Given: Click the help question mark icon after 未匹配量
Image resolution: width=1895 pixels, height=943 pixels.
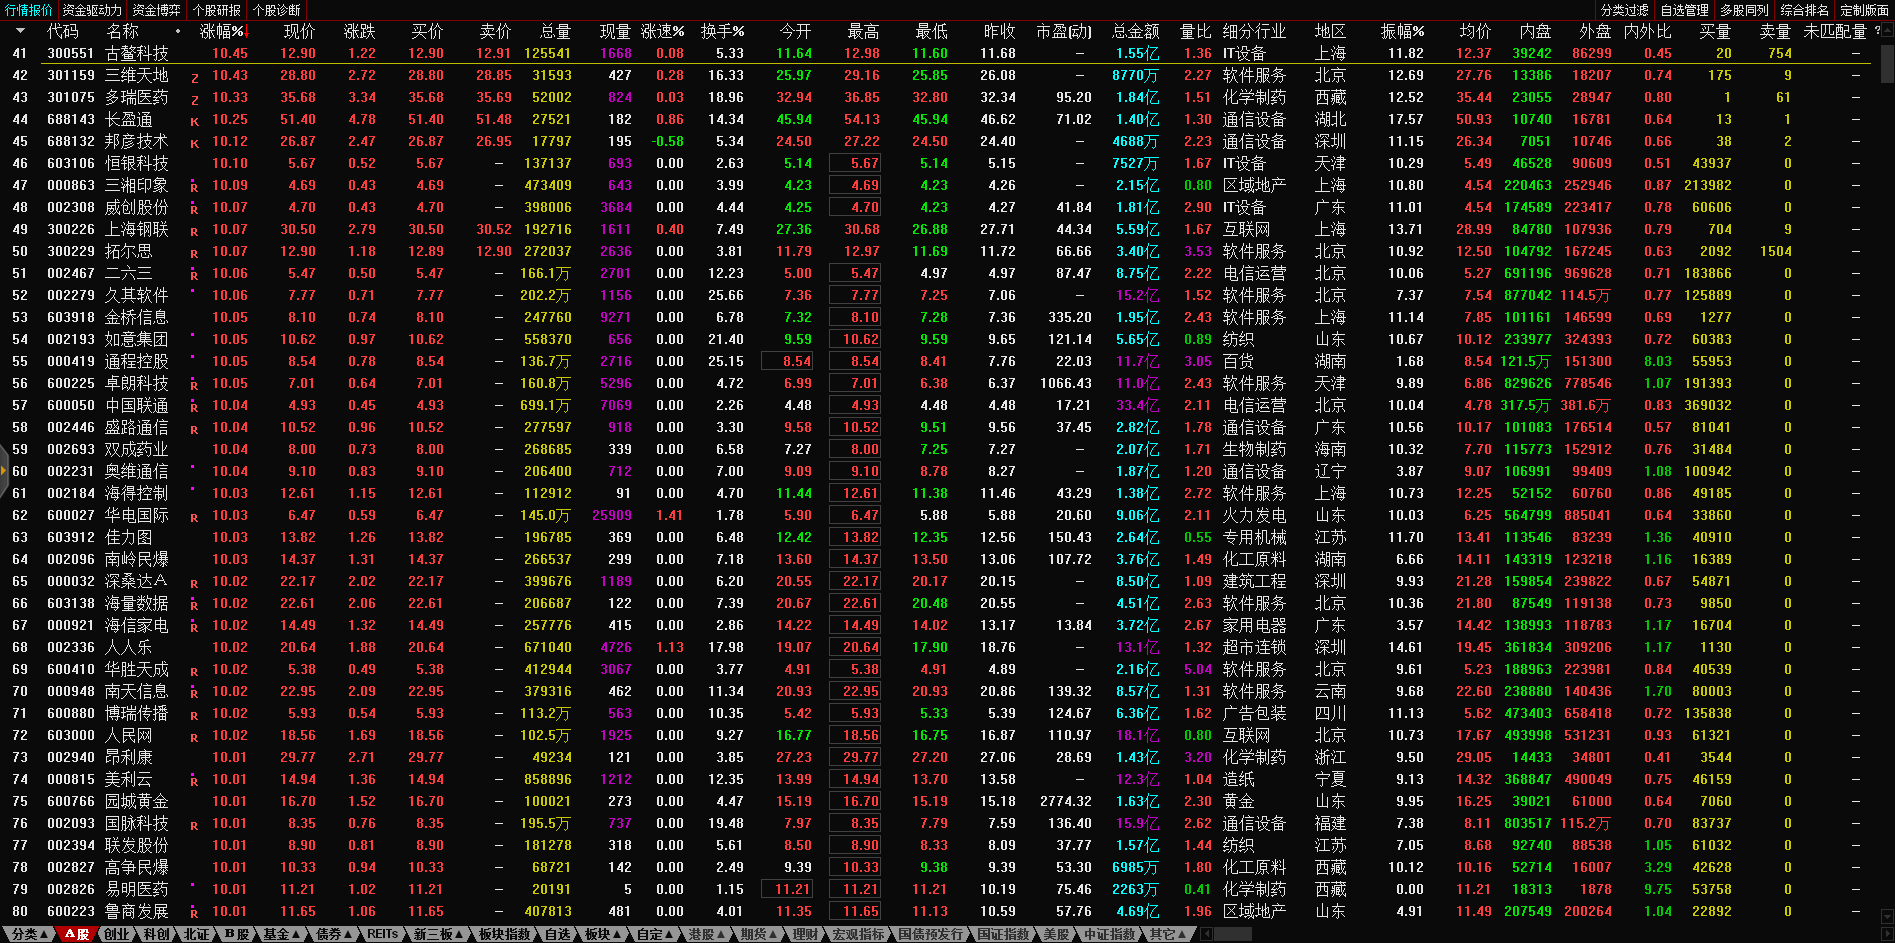Looking at the screenshot, I should (x=1877, y=31).
